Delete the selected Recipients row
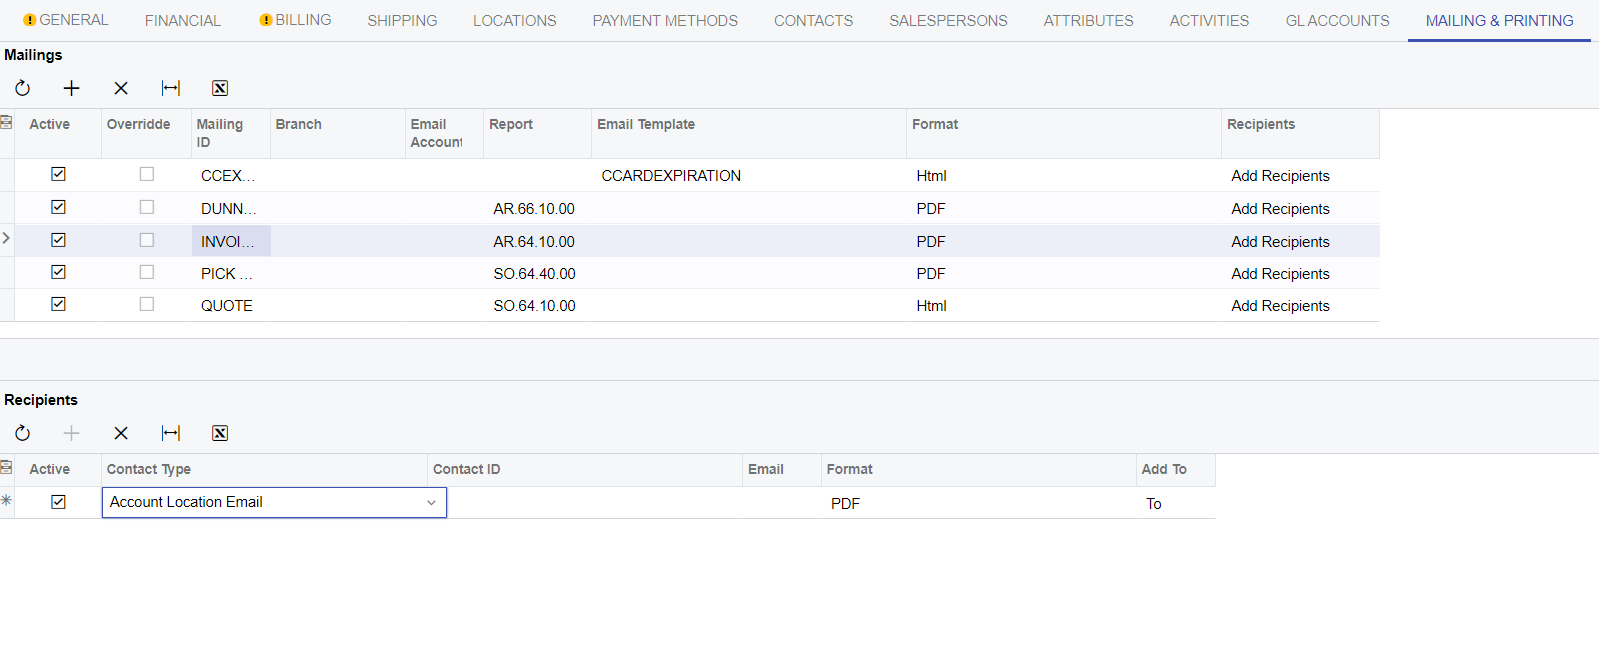This screenshot has height=655, width=1599. pos(121,433)
